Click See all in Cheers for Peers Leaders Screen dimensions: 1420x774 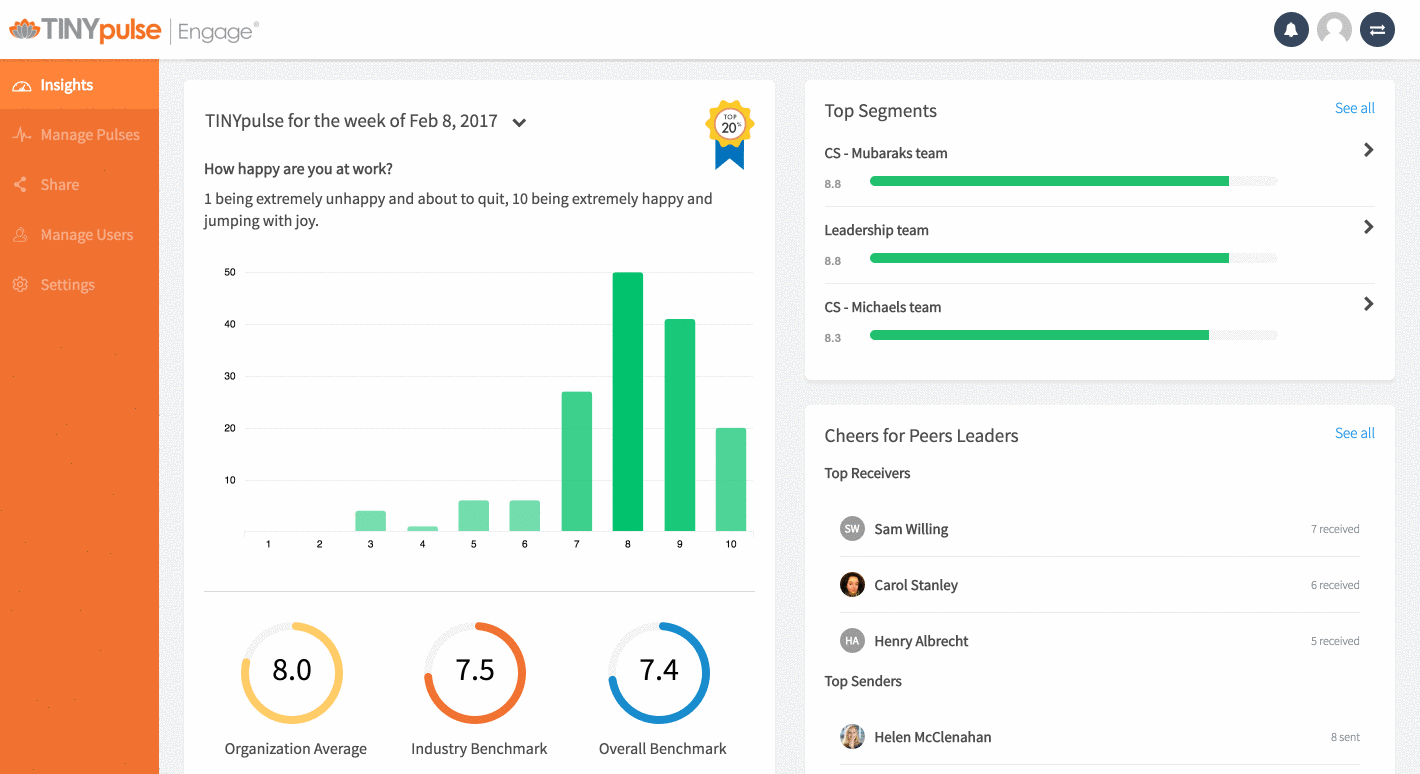click(1355, 433)
